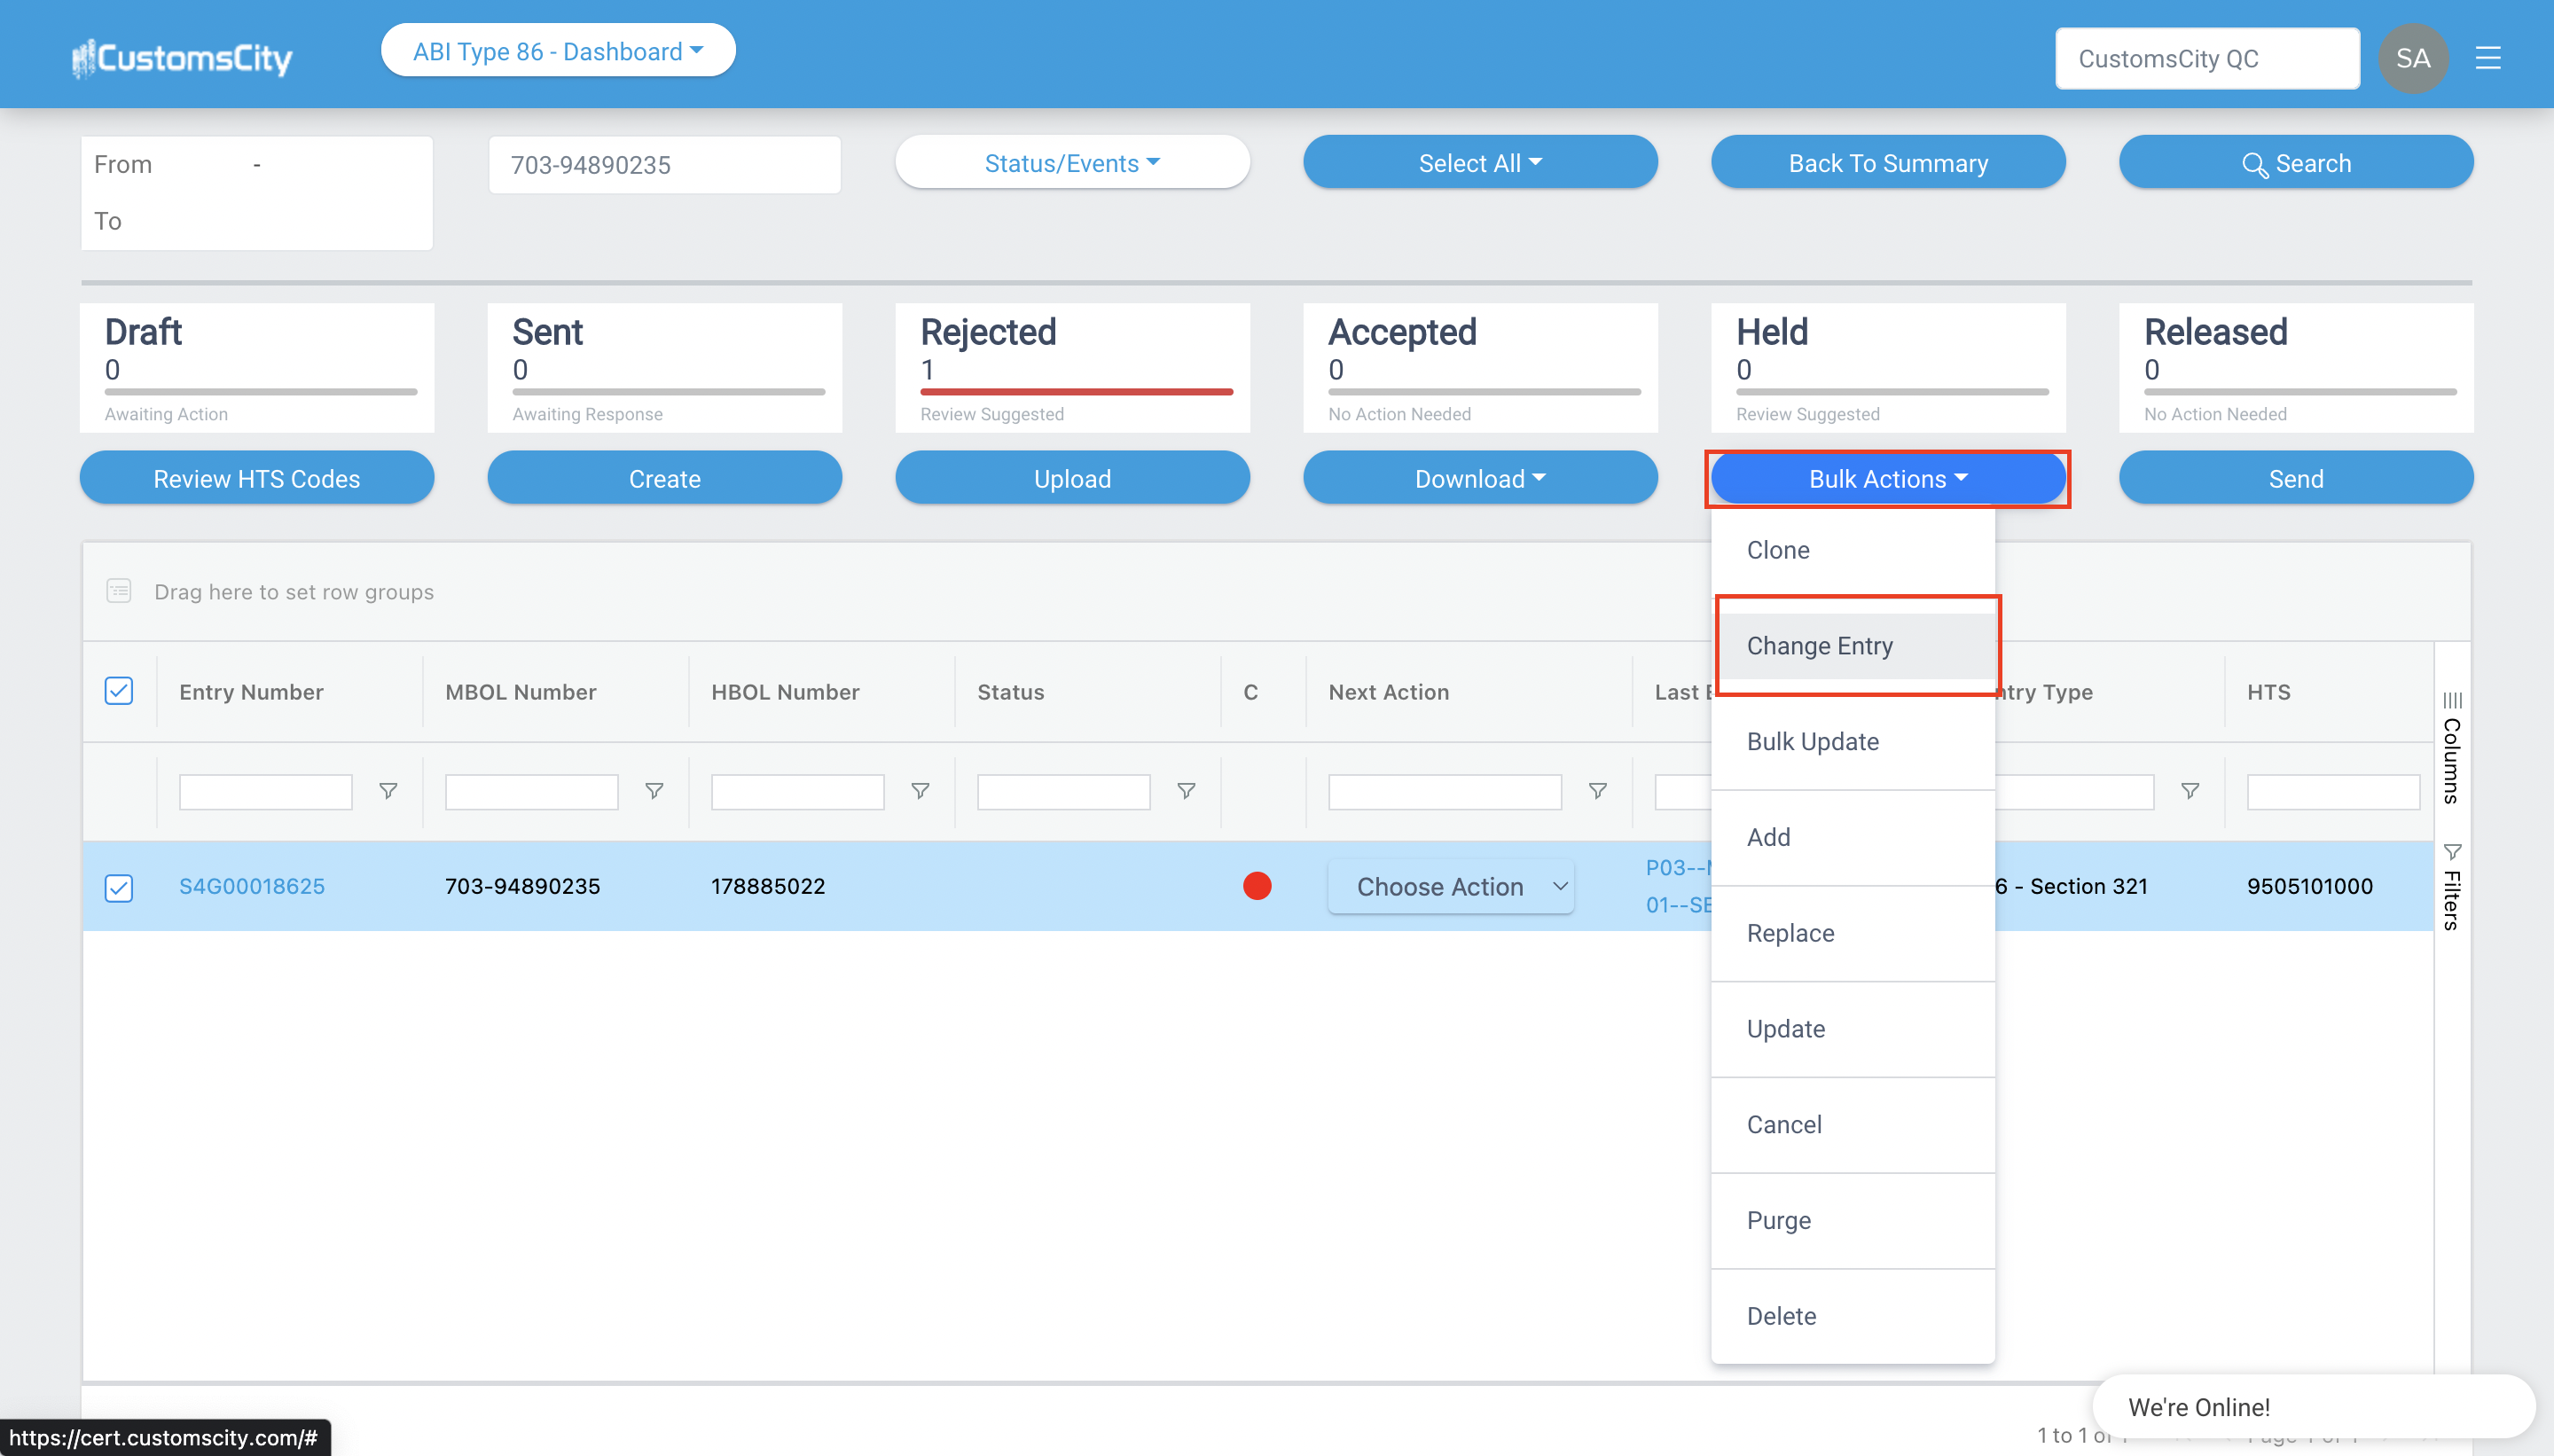The image size is (2554, 1456).
Task: Open Next Action filter funnel
Action: tap(1598, 791)
